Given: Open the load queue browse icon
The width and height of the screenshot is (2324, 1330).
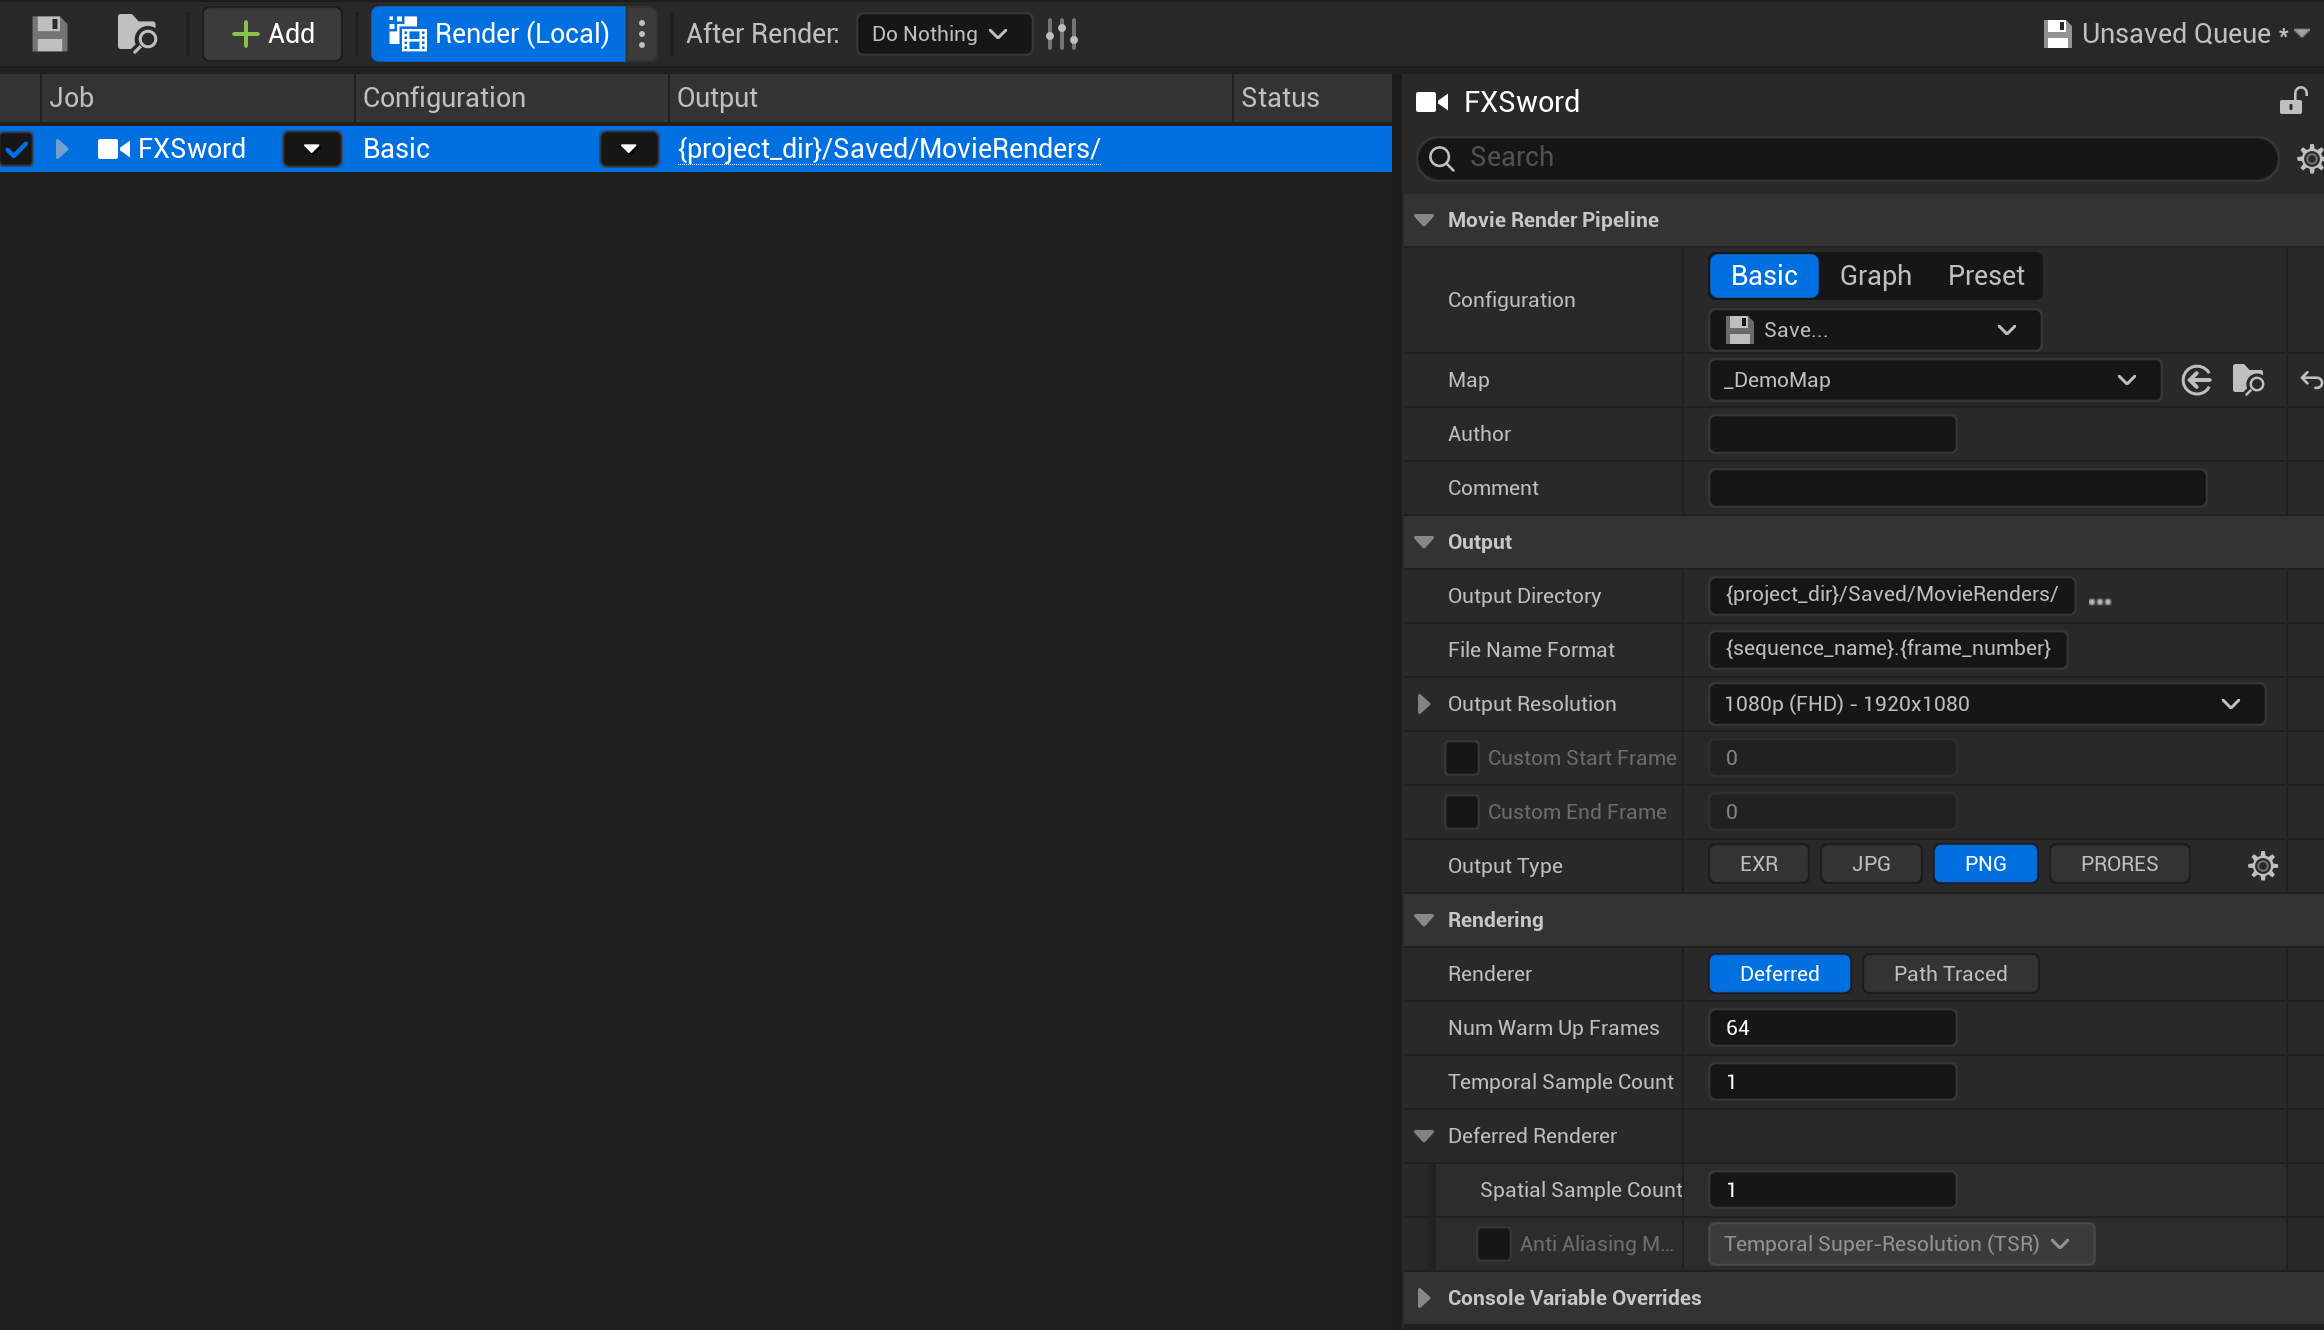Looking at the screenshot, I should tap(137, 34).
